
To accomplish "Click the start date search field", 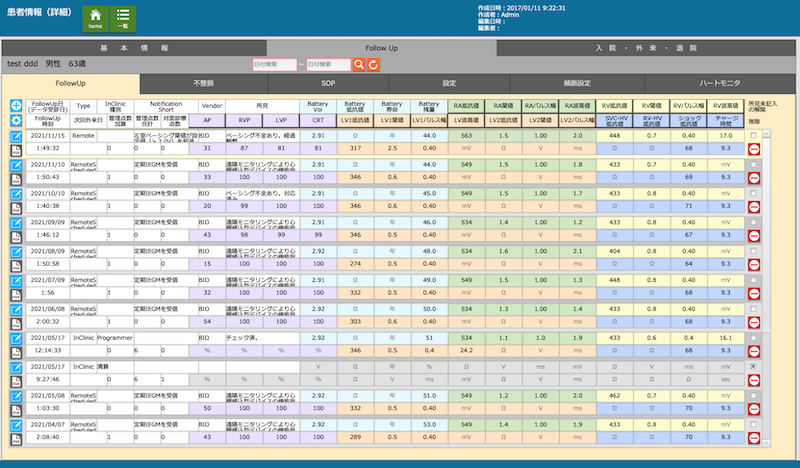I will [x=273, y=64].
